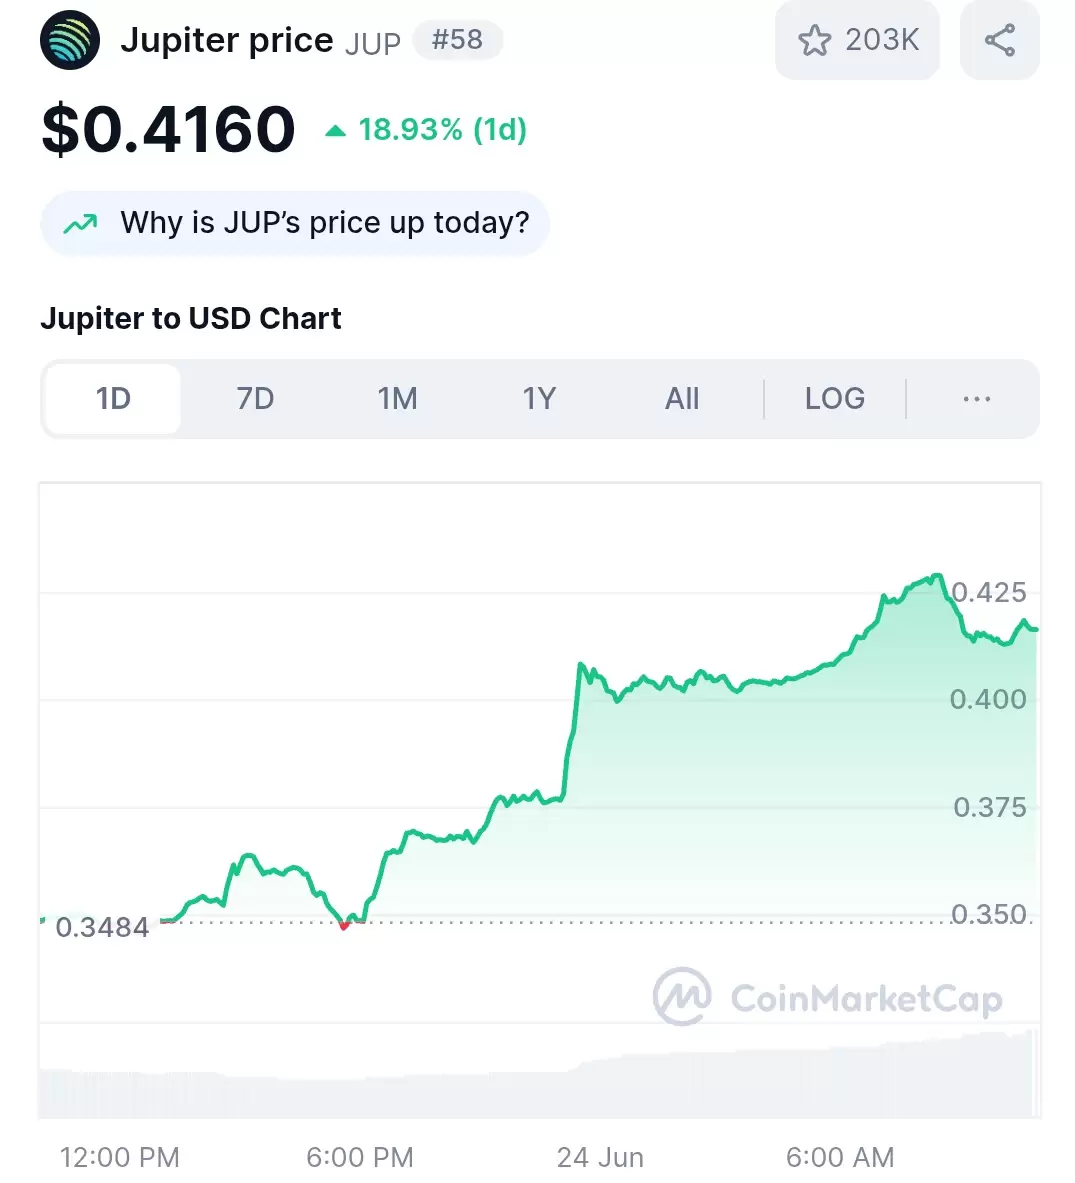This screenshot has height=1183, width=1075.
Task: Click the green price-up triangle indicator
Action: click(335, 131)
